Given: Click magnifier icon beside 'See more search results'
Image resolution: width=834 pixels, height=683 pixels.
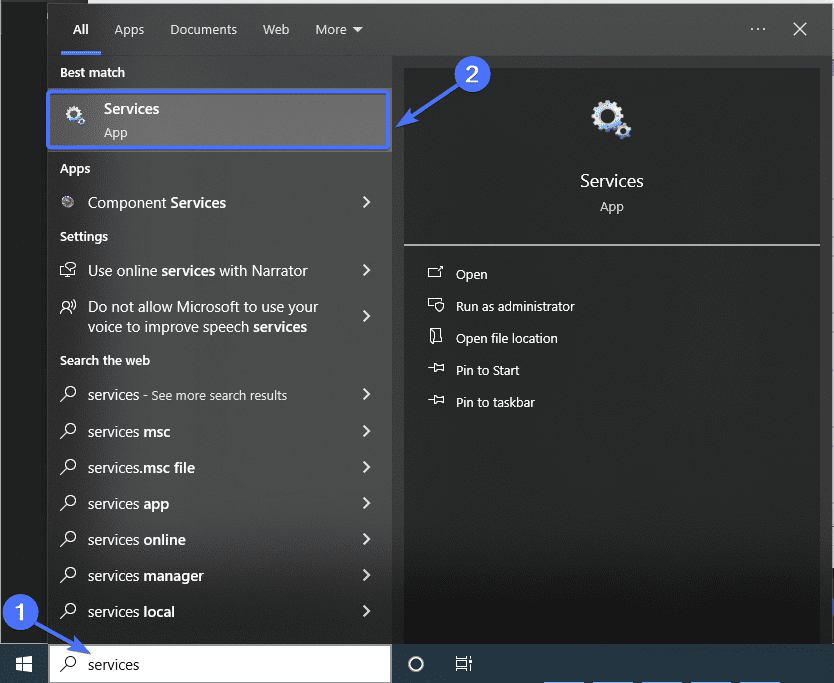Looking at the screenshot, I should [x=68, y=394].
